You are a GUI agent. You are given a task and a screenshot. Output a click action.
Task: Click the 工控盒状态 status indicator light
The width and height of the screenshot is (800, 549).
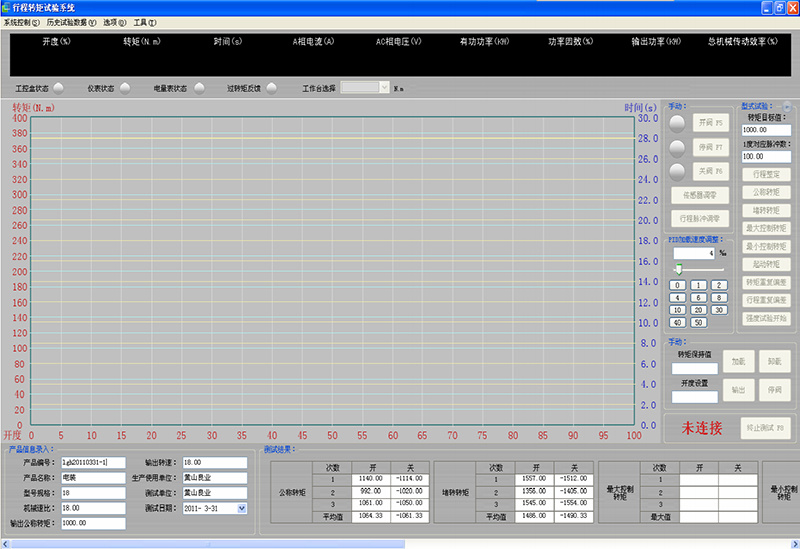59,88
